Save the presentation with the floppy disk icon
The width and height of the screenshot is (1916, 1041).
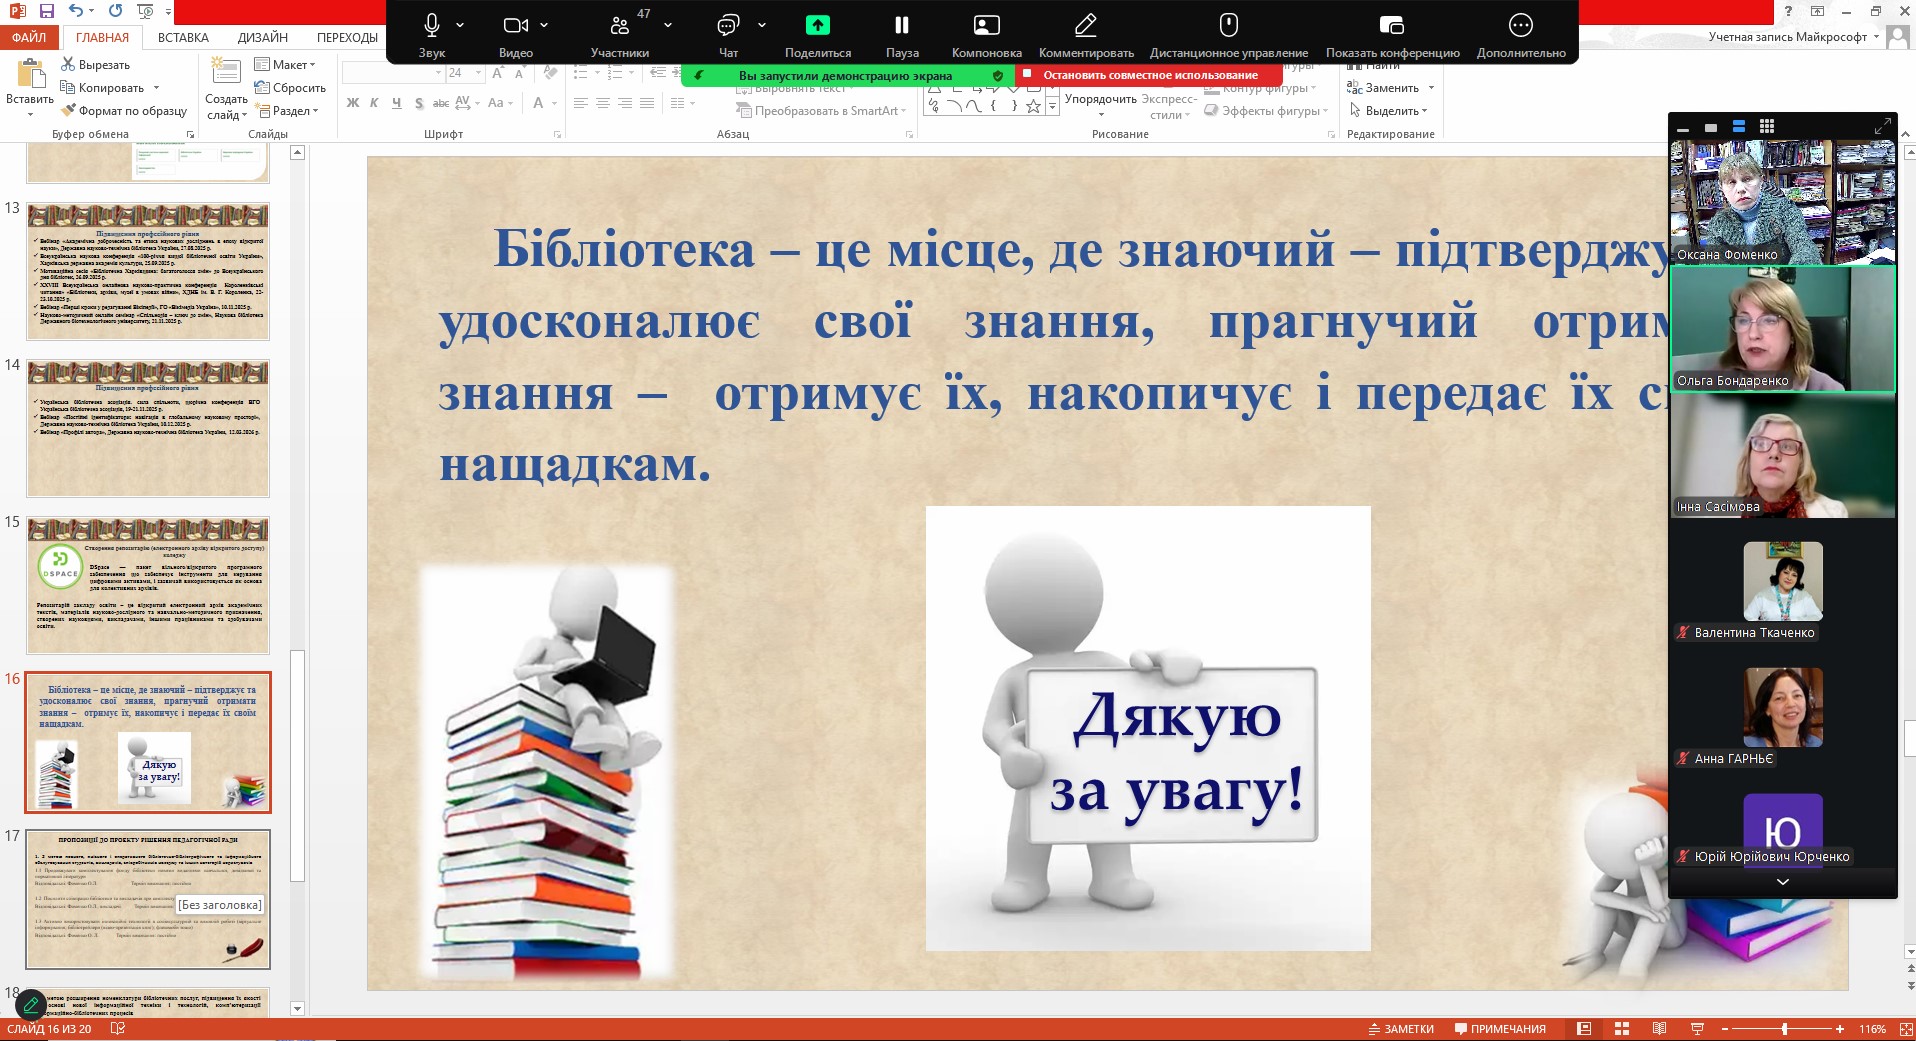tap(46, 11)
